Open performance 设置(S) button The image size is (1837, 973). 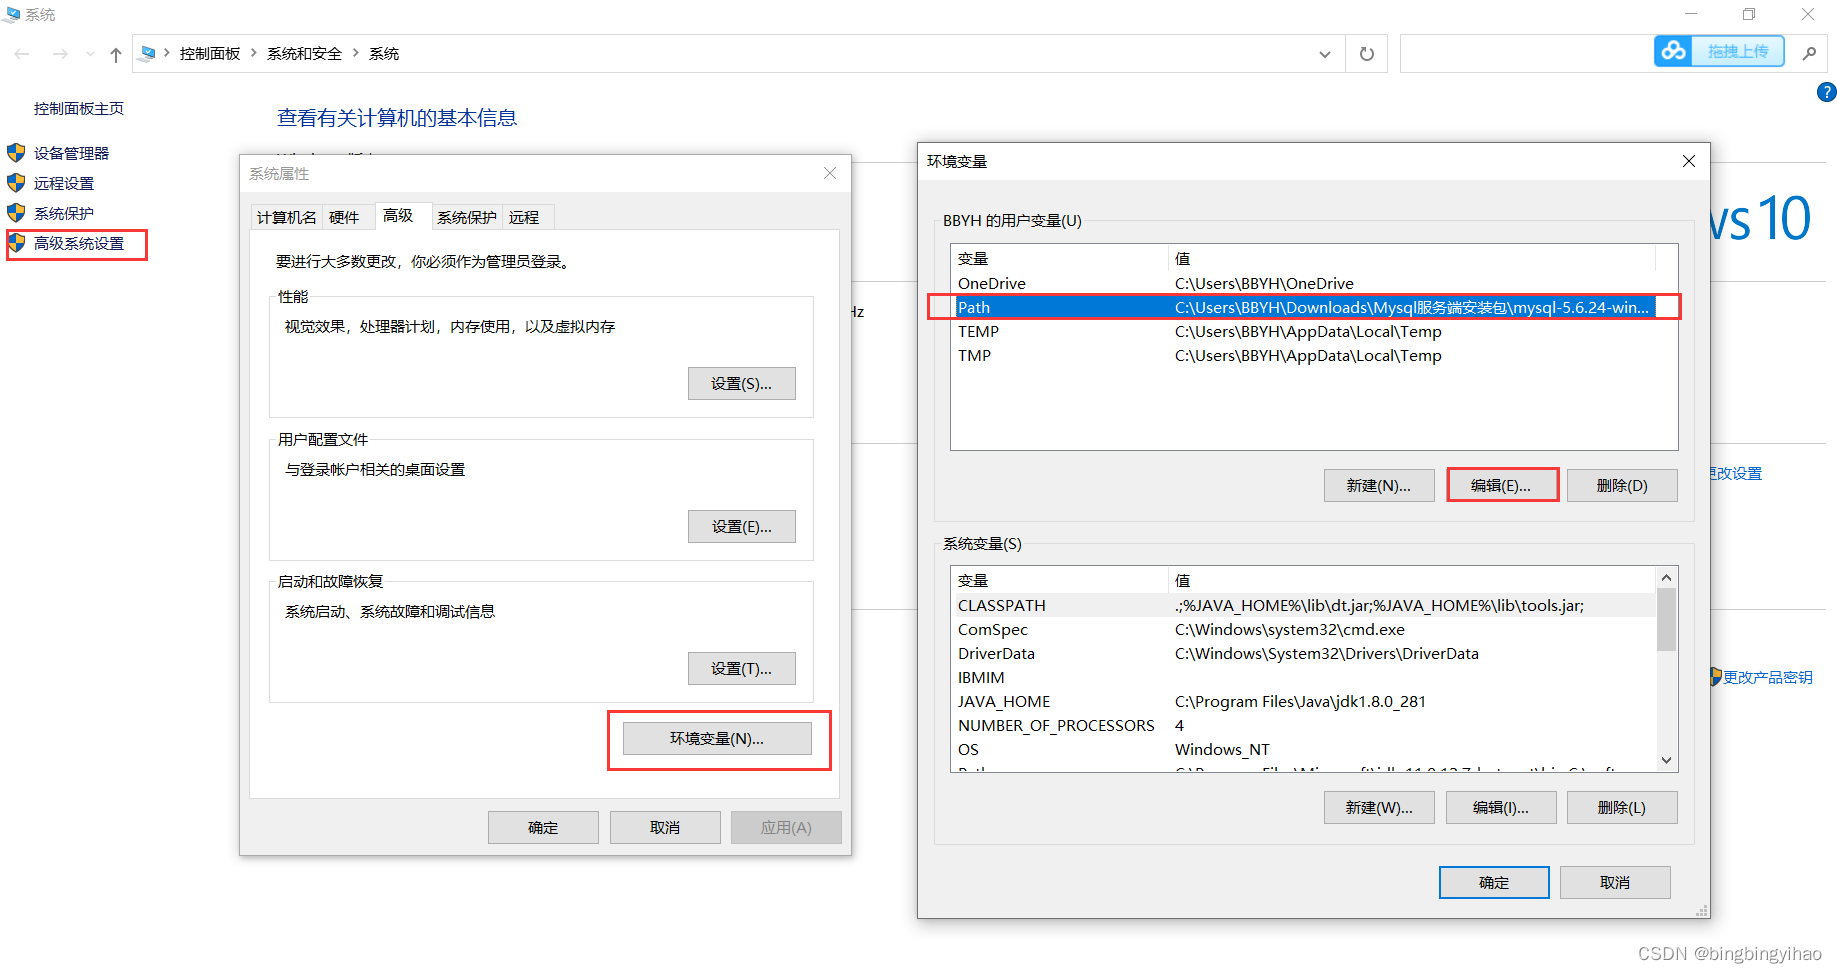[x=742, y=384]
